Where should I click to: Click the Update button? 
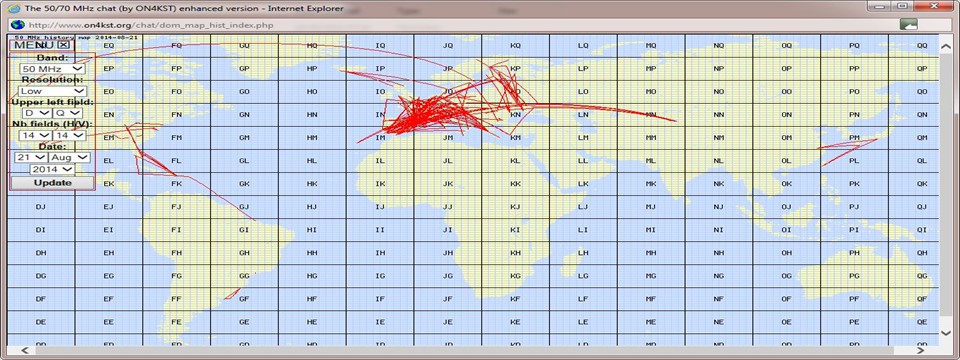pos(53,183)
